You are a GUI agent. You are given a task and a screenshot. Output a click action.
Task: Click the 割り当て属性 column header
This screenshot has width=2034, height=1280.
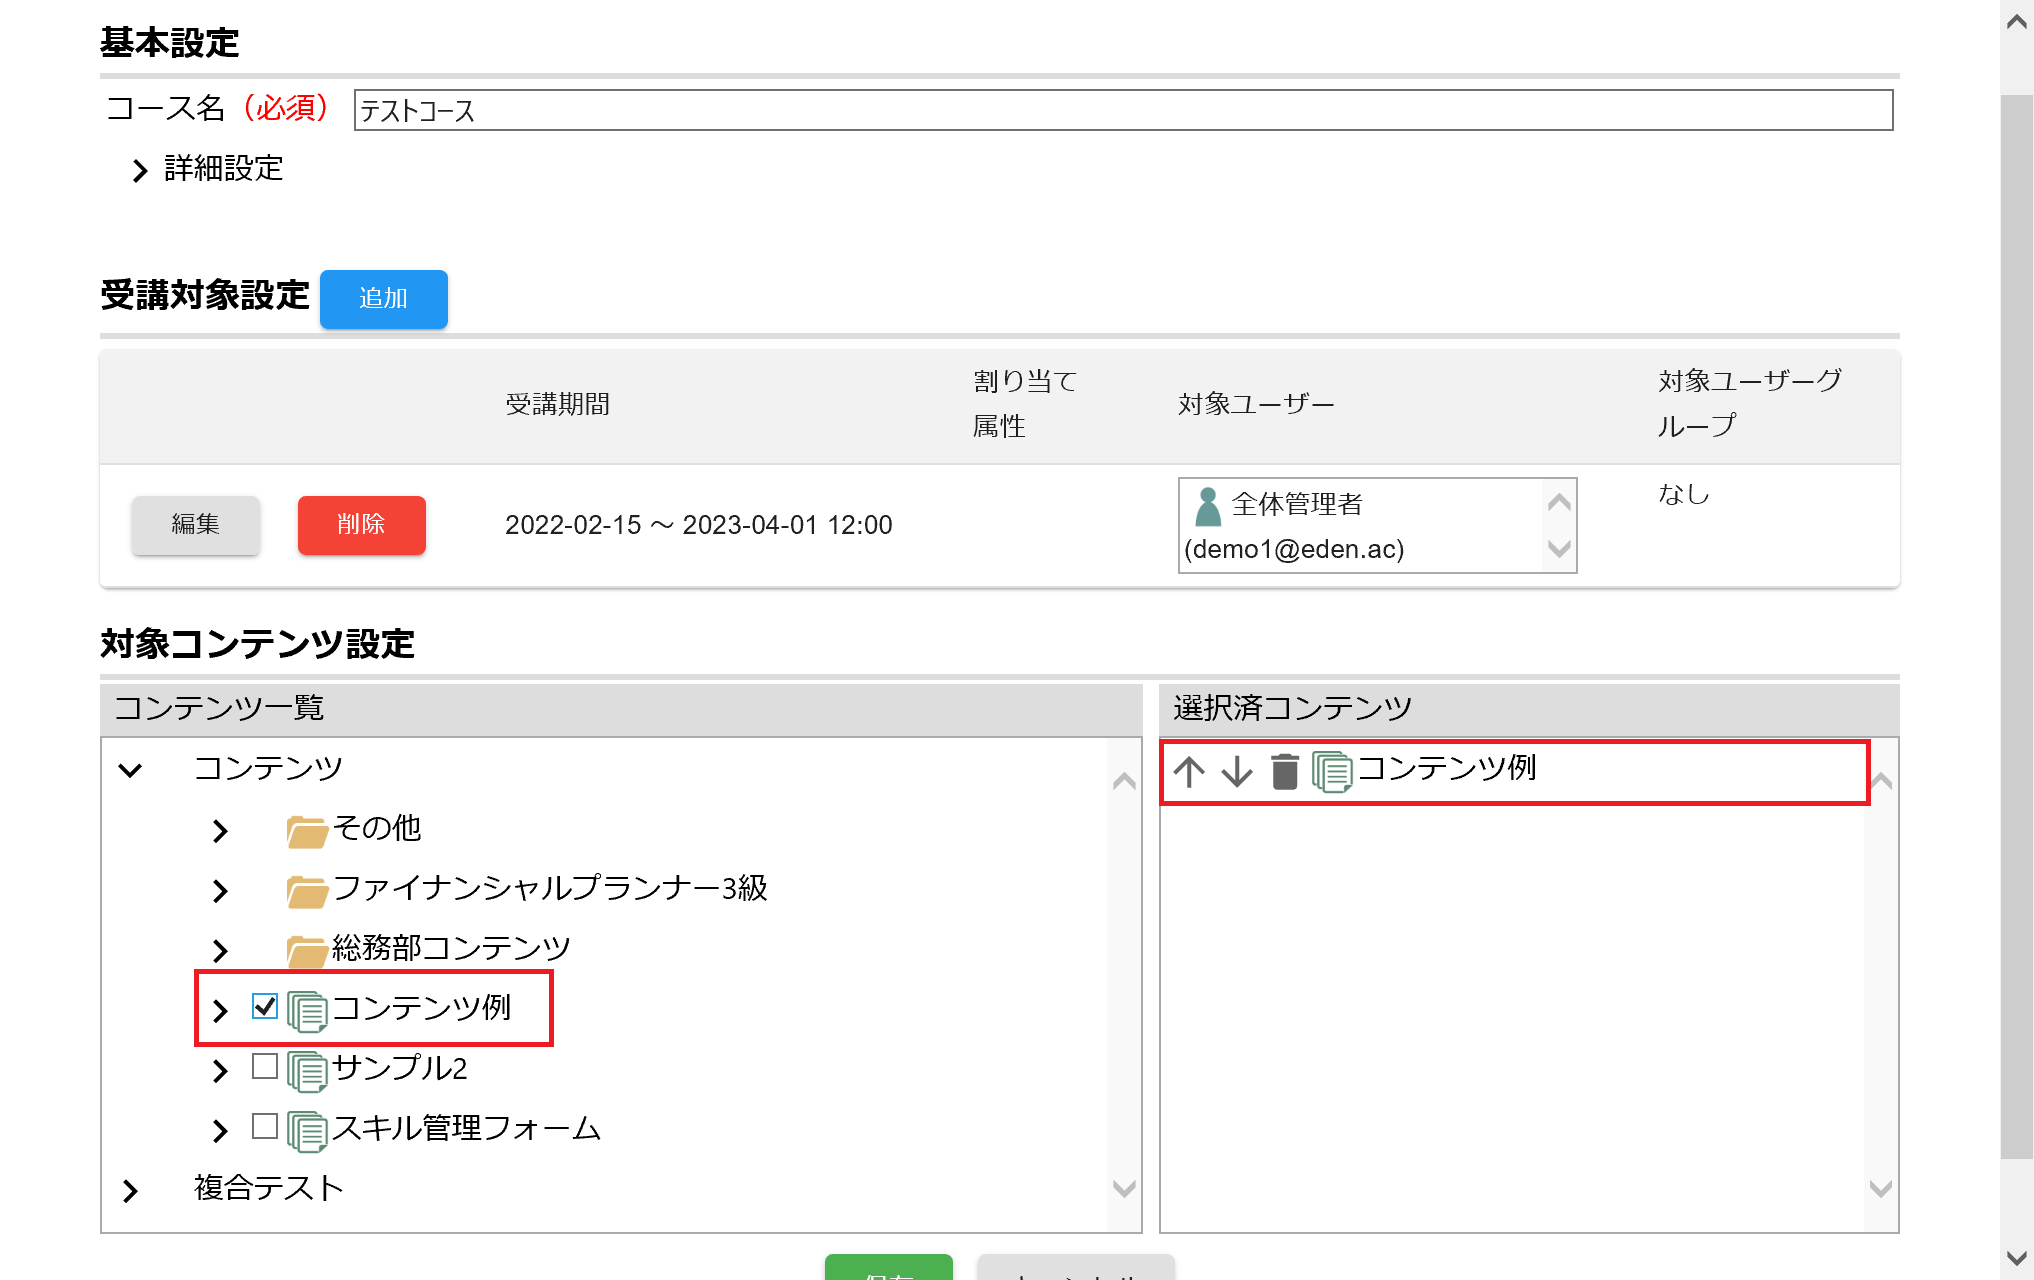[1025, 404]
